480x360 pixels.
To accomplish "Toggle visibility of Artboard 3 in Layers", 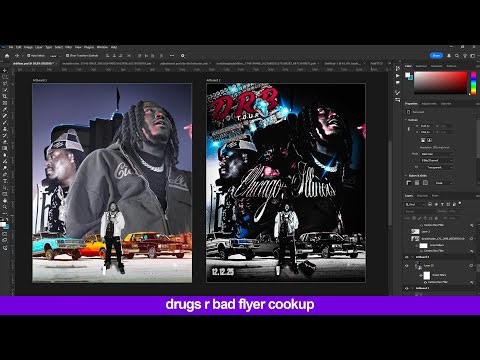I will tap(407, 257).
